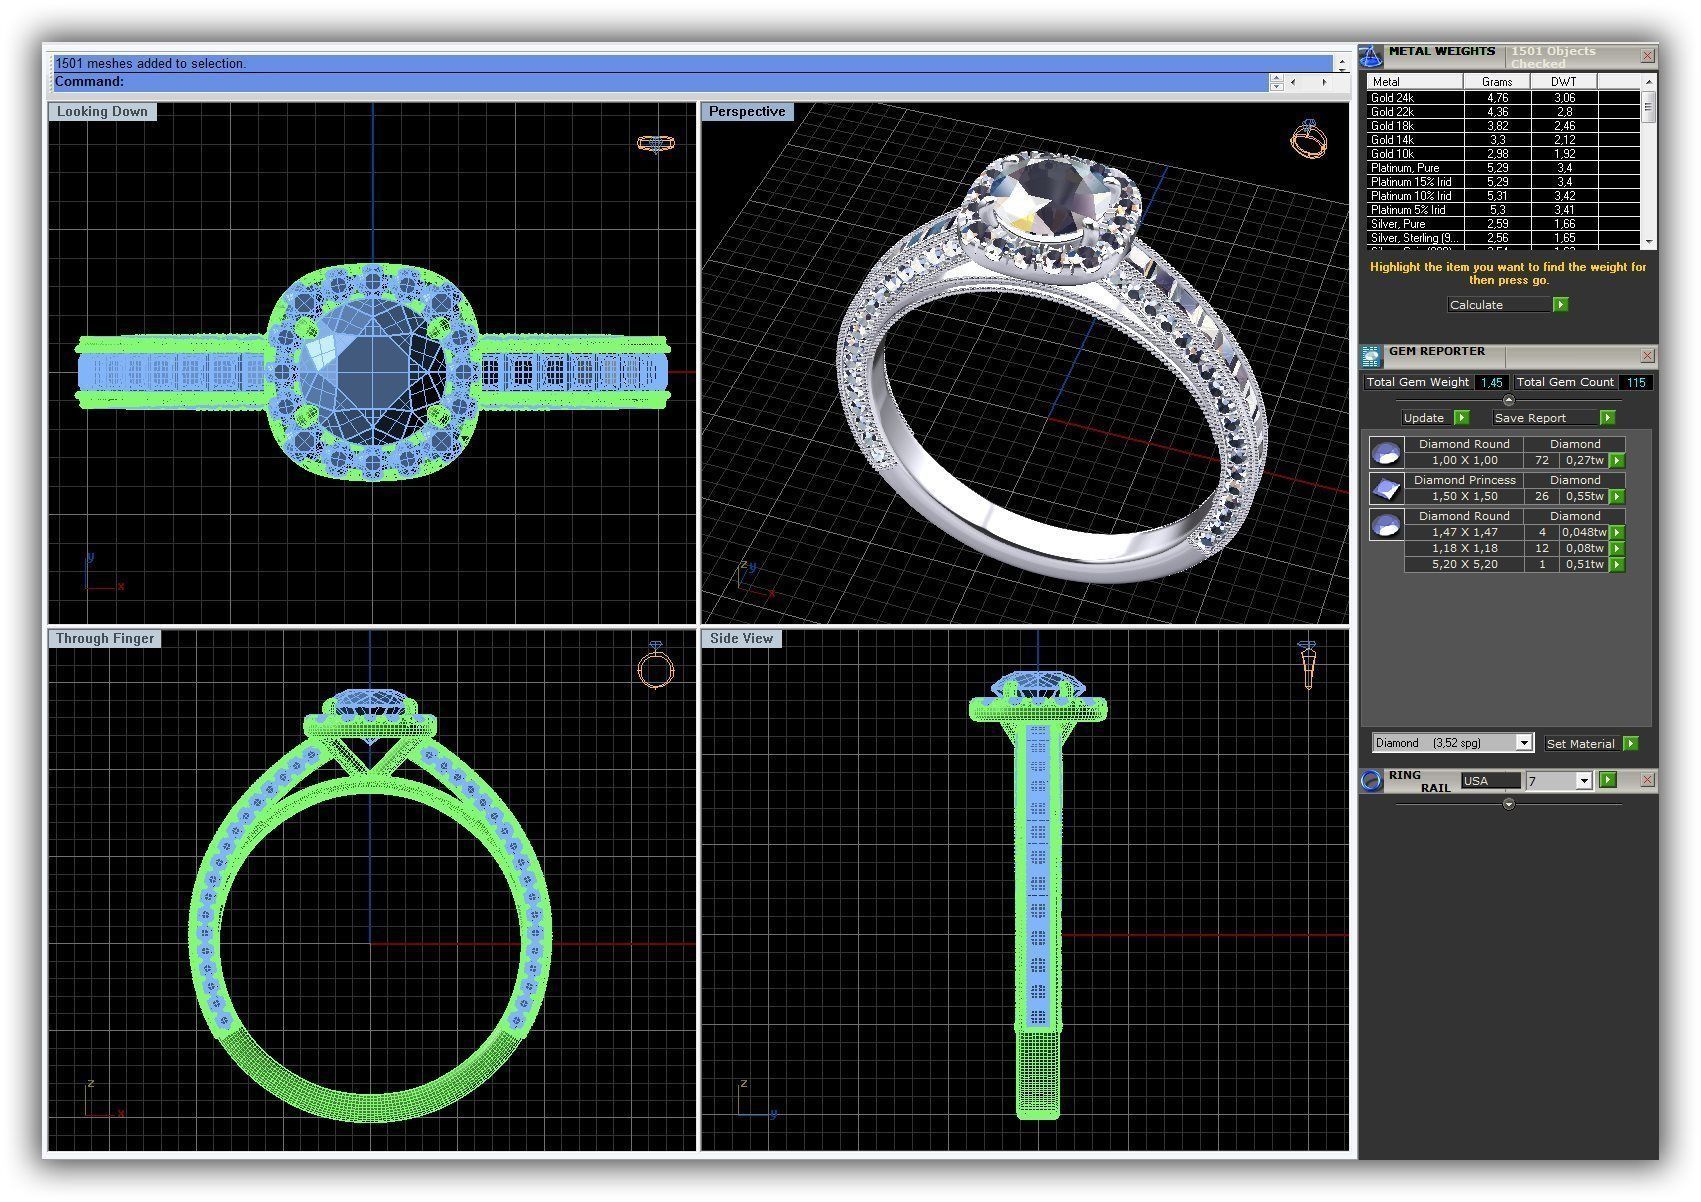Select the Through Finger viewport label
The image size is (1701, 1202).
click(x=105, y=638)
